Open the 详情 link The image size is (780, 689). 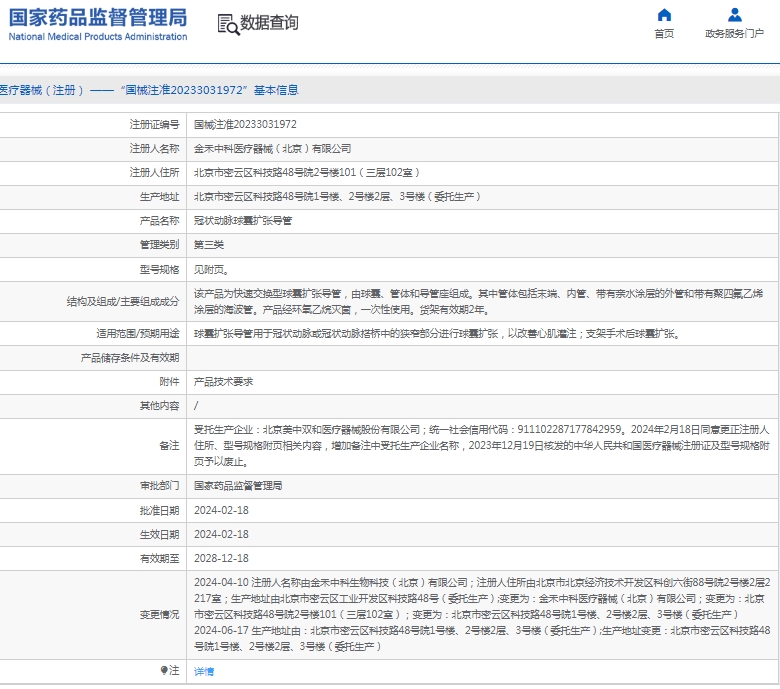pos(204,672)
